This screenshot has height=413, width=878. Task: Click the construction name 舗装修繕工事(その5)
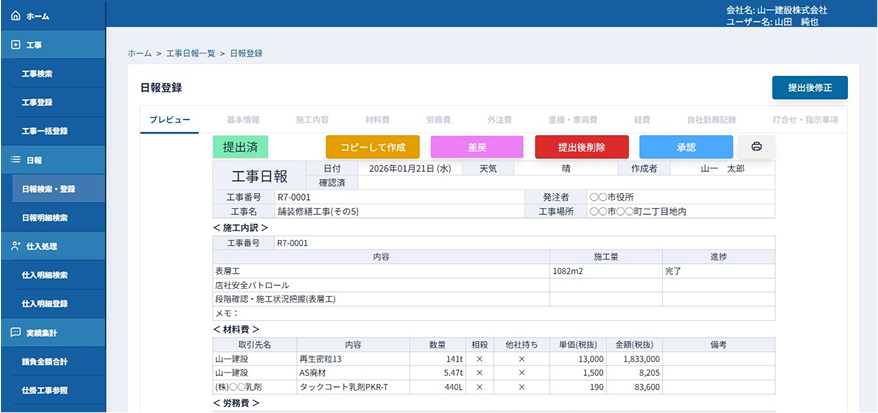[x=318, y=212]
